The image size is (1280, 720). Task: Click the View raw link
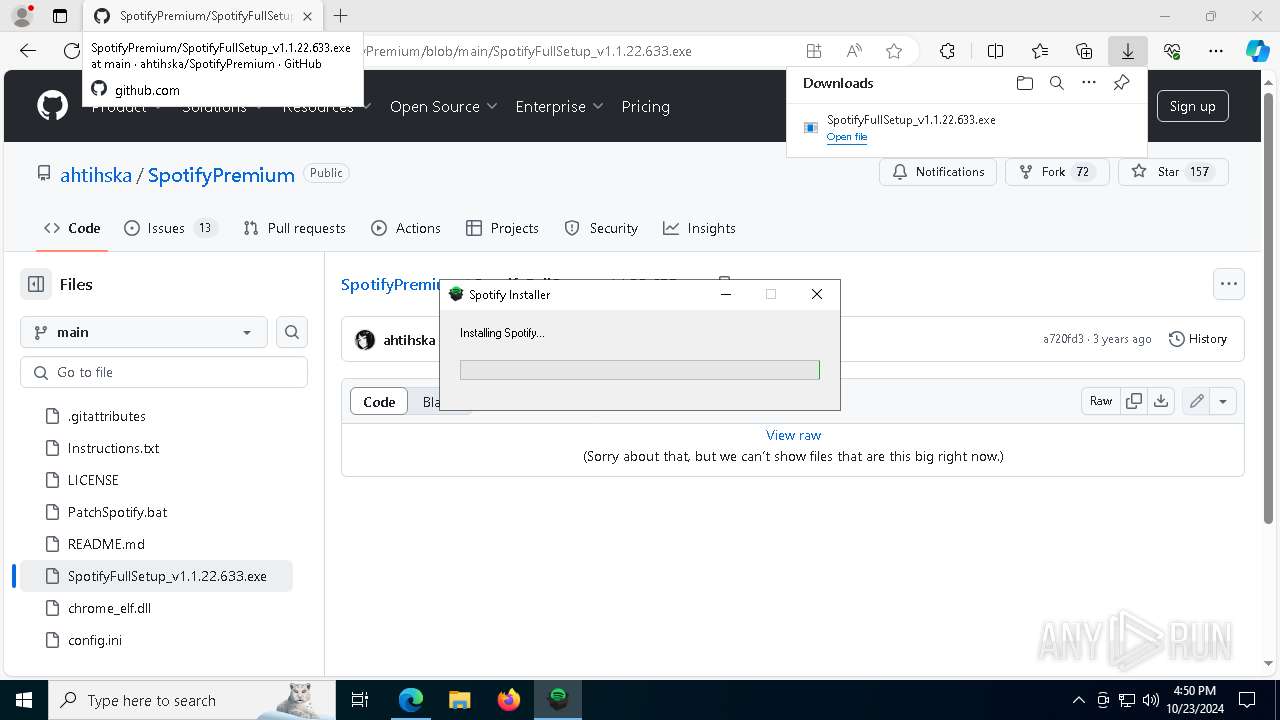point(793,435)
